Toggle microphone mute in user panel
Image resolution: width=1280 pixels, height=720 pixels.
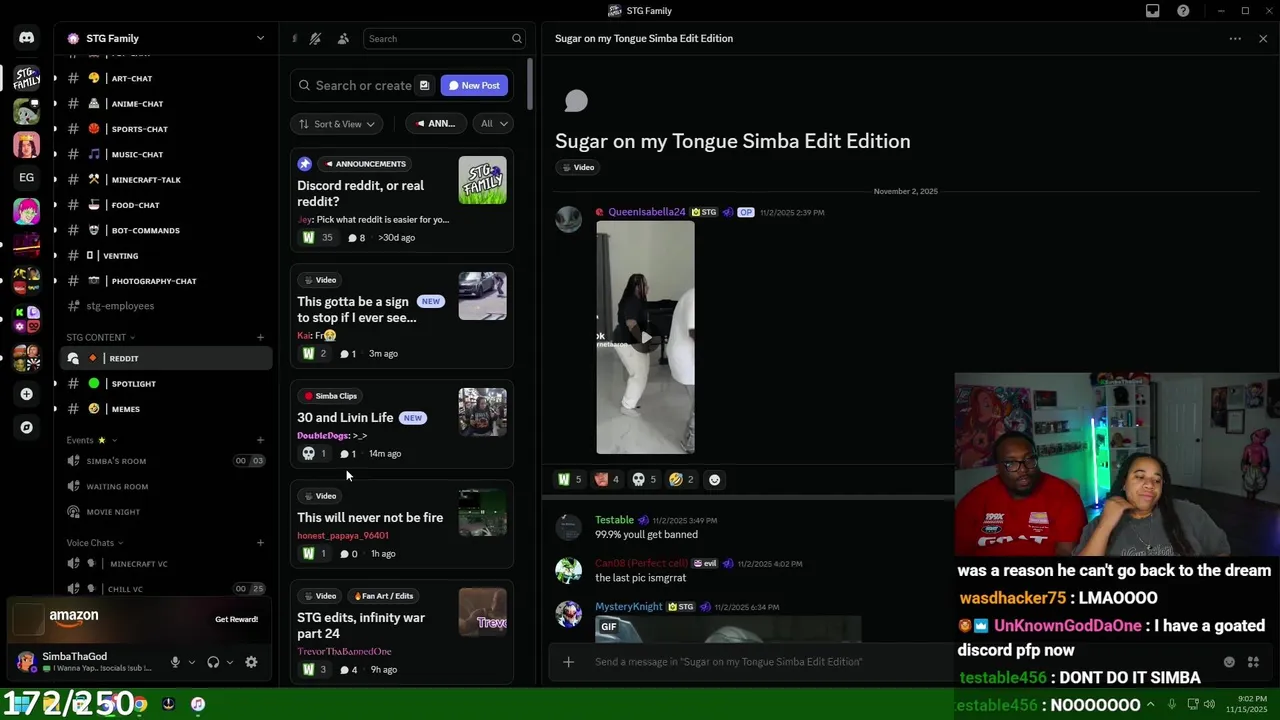[175, 662]
